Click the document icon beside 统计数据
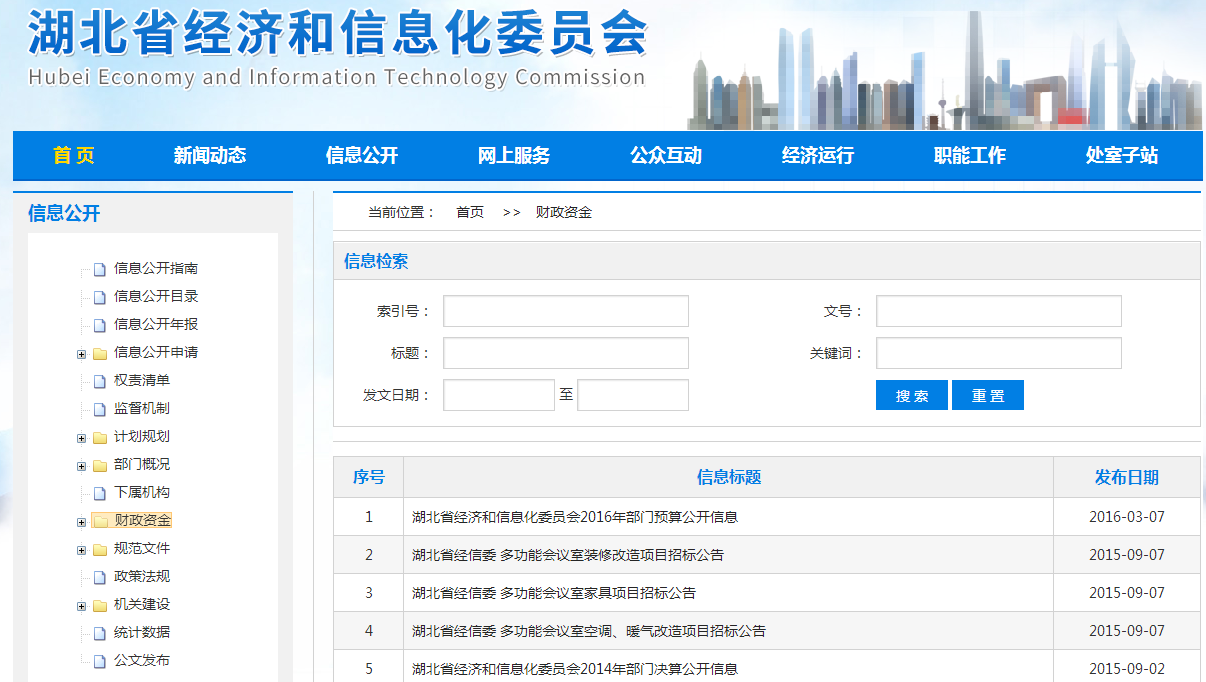1206x682 pixels. (99, 633)
